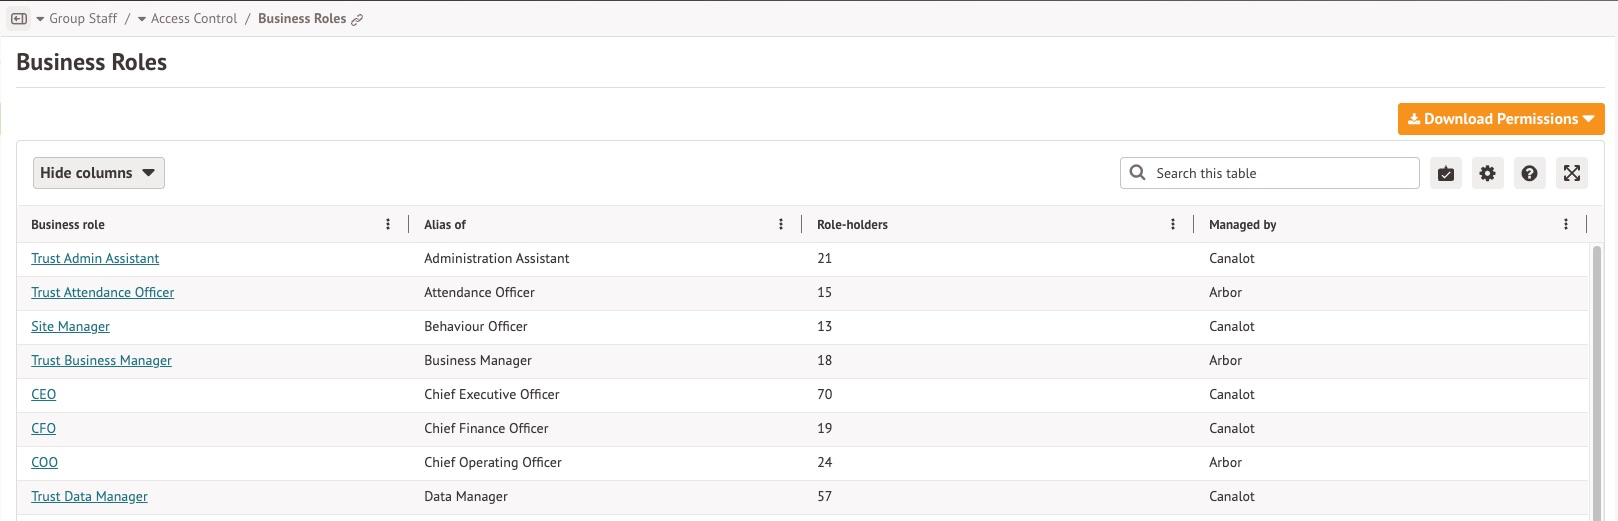Open the Trust Admin Assistant role link
Viewport: 1618px width, 521px height.
[95, 259]
